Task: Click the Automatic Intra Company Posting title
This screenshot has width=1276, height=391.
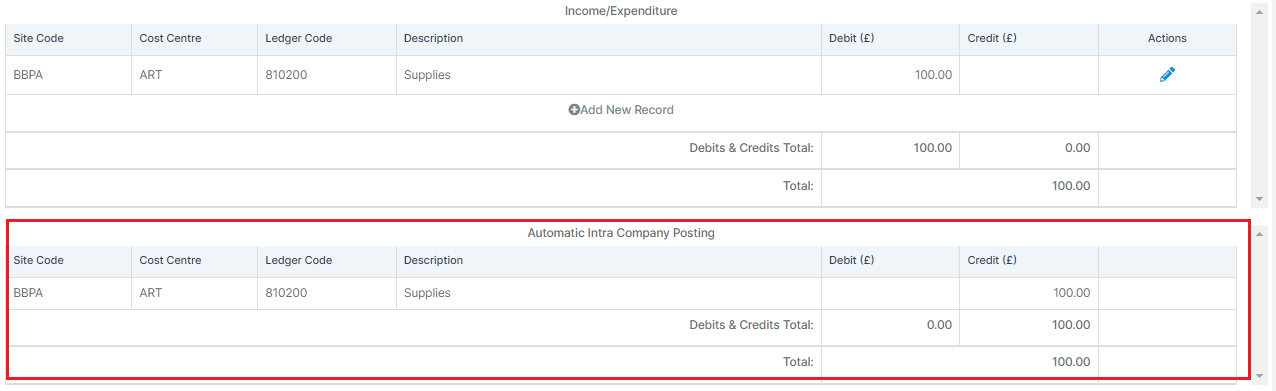Action: (621, 233)
